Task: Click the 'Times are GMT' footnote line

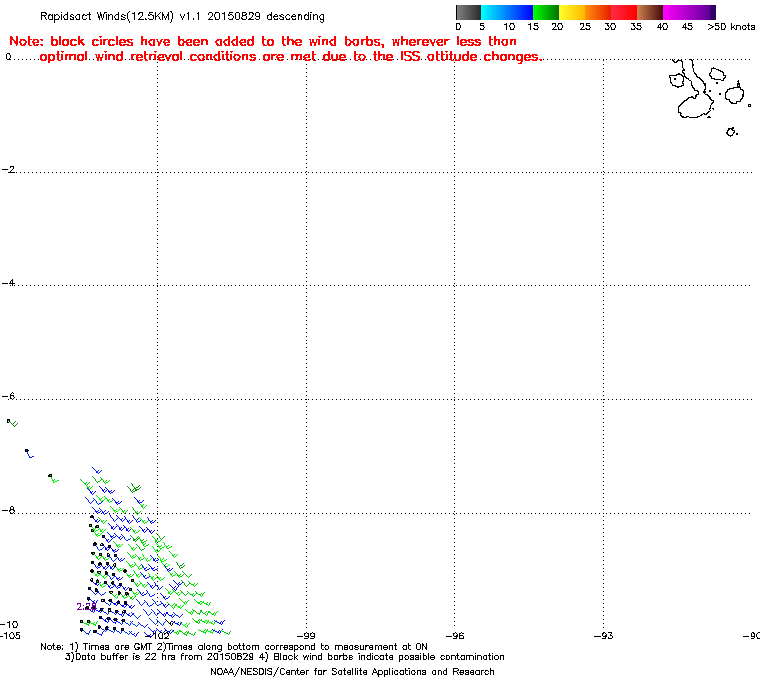Action: point(234,646)
